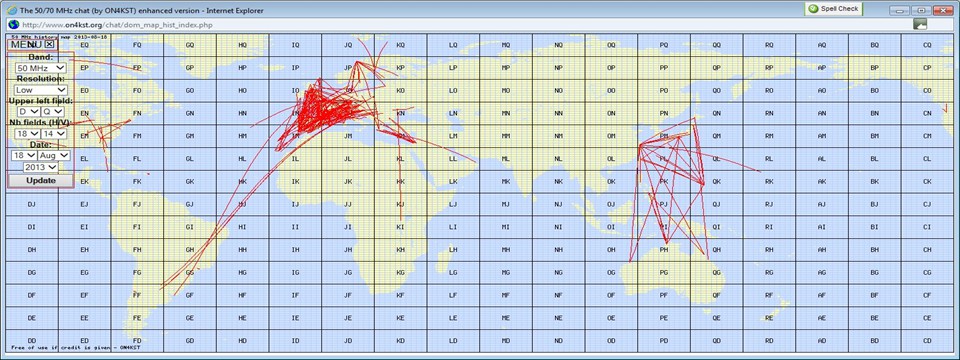Click the Update button
Screen dimensions: 960x360
tap(40, 181)
